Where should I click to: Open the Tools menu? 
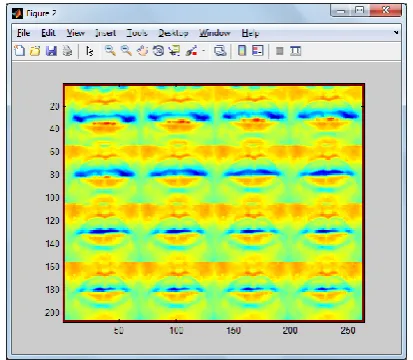pyautogui.click(x=137, y=33)
